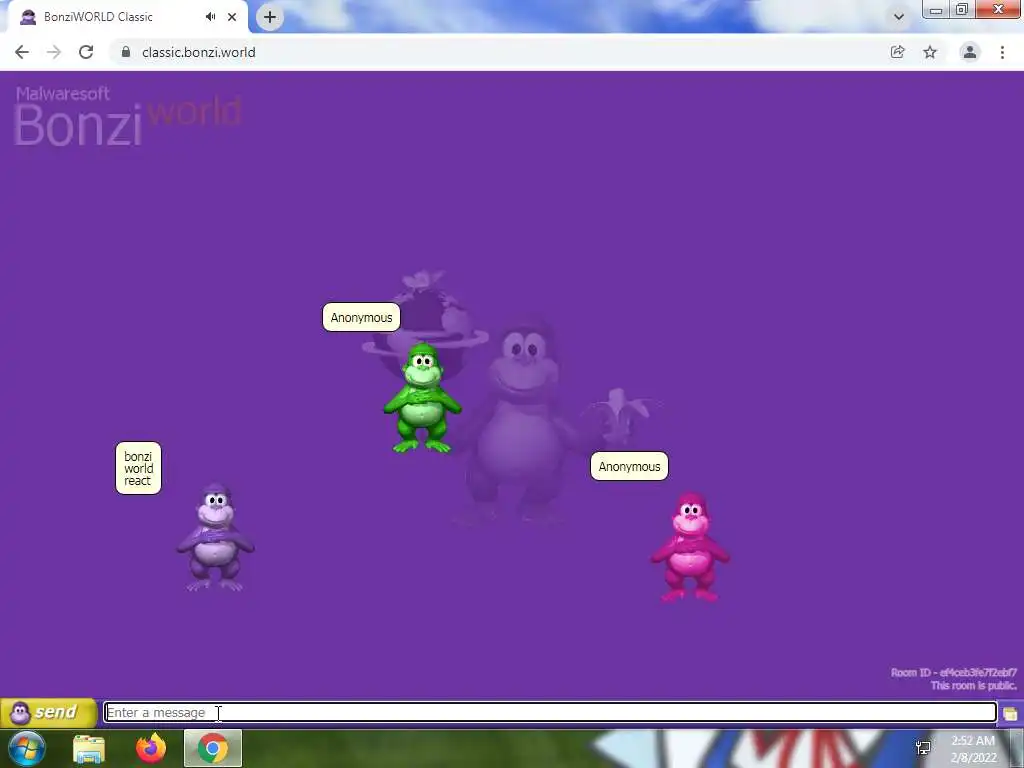The image size is (1024, 768).
Task: Click the yellow icon beside message box
Action: (1010, 713)
